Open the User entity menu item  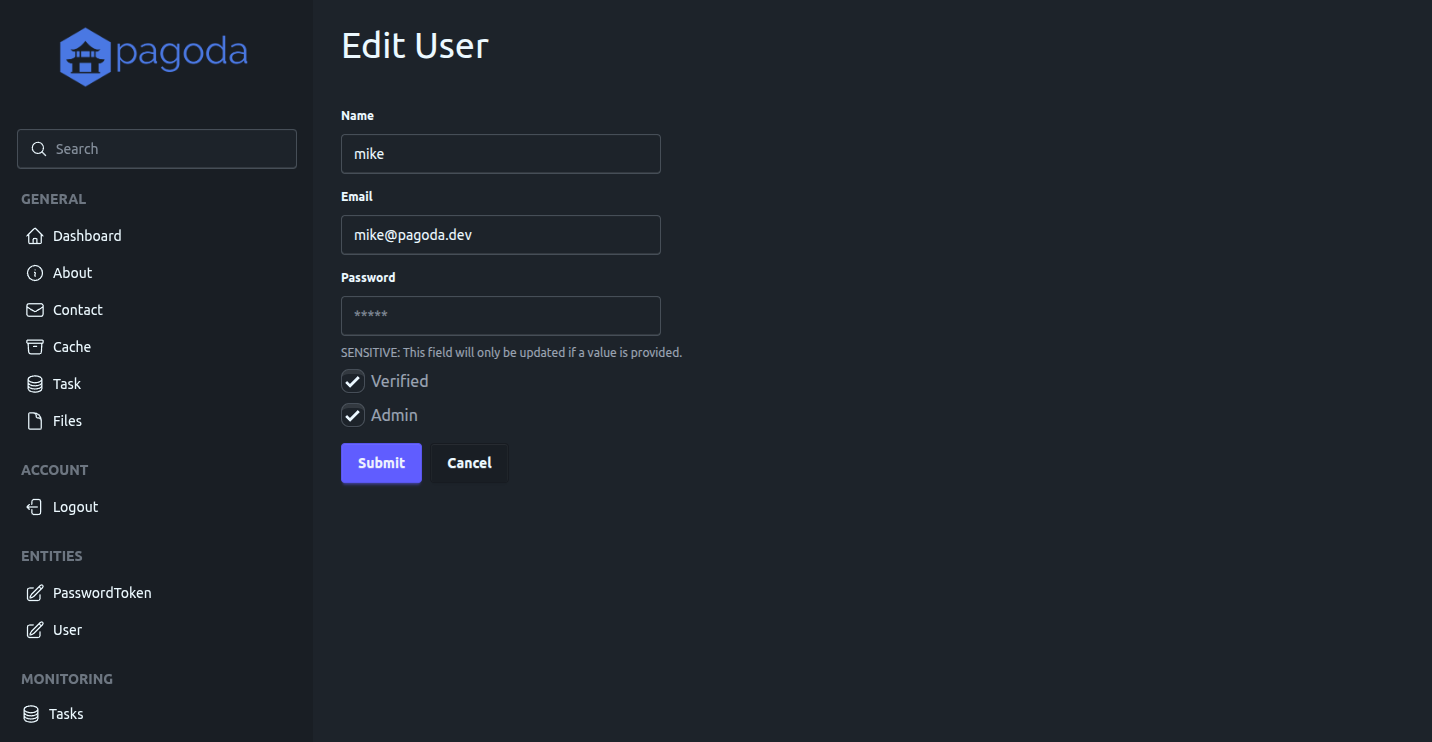[x=67, y=630]
